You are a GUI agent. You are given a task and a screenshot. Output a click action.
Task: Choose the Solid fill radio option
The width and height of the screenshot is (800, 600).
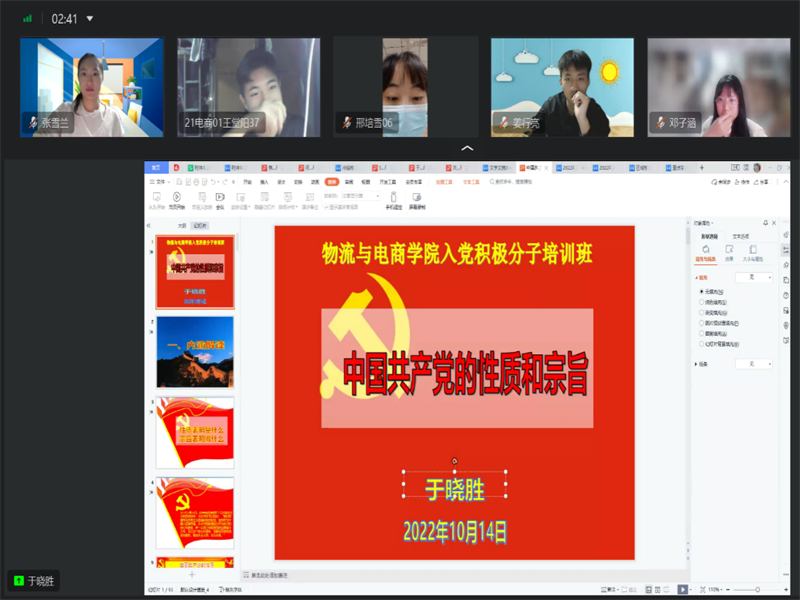[x=702, y=301]
